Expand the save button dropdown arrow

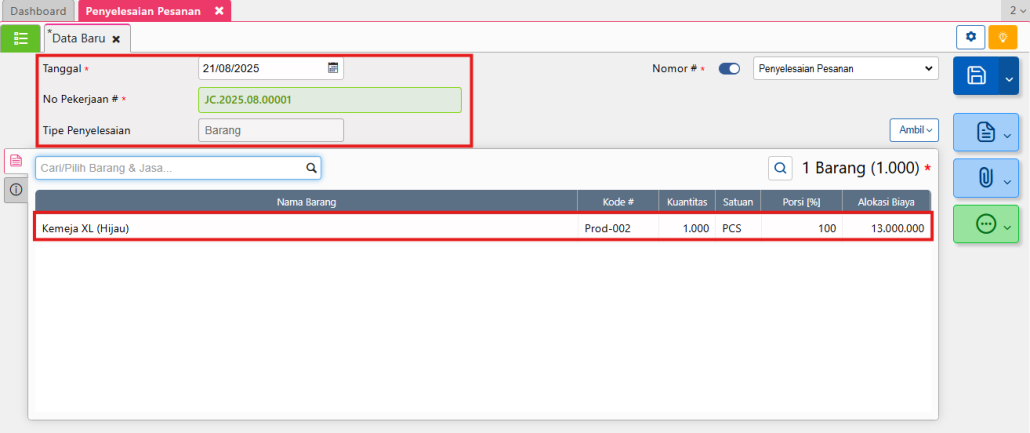(x=1009, y=78)
